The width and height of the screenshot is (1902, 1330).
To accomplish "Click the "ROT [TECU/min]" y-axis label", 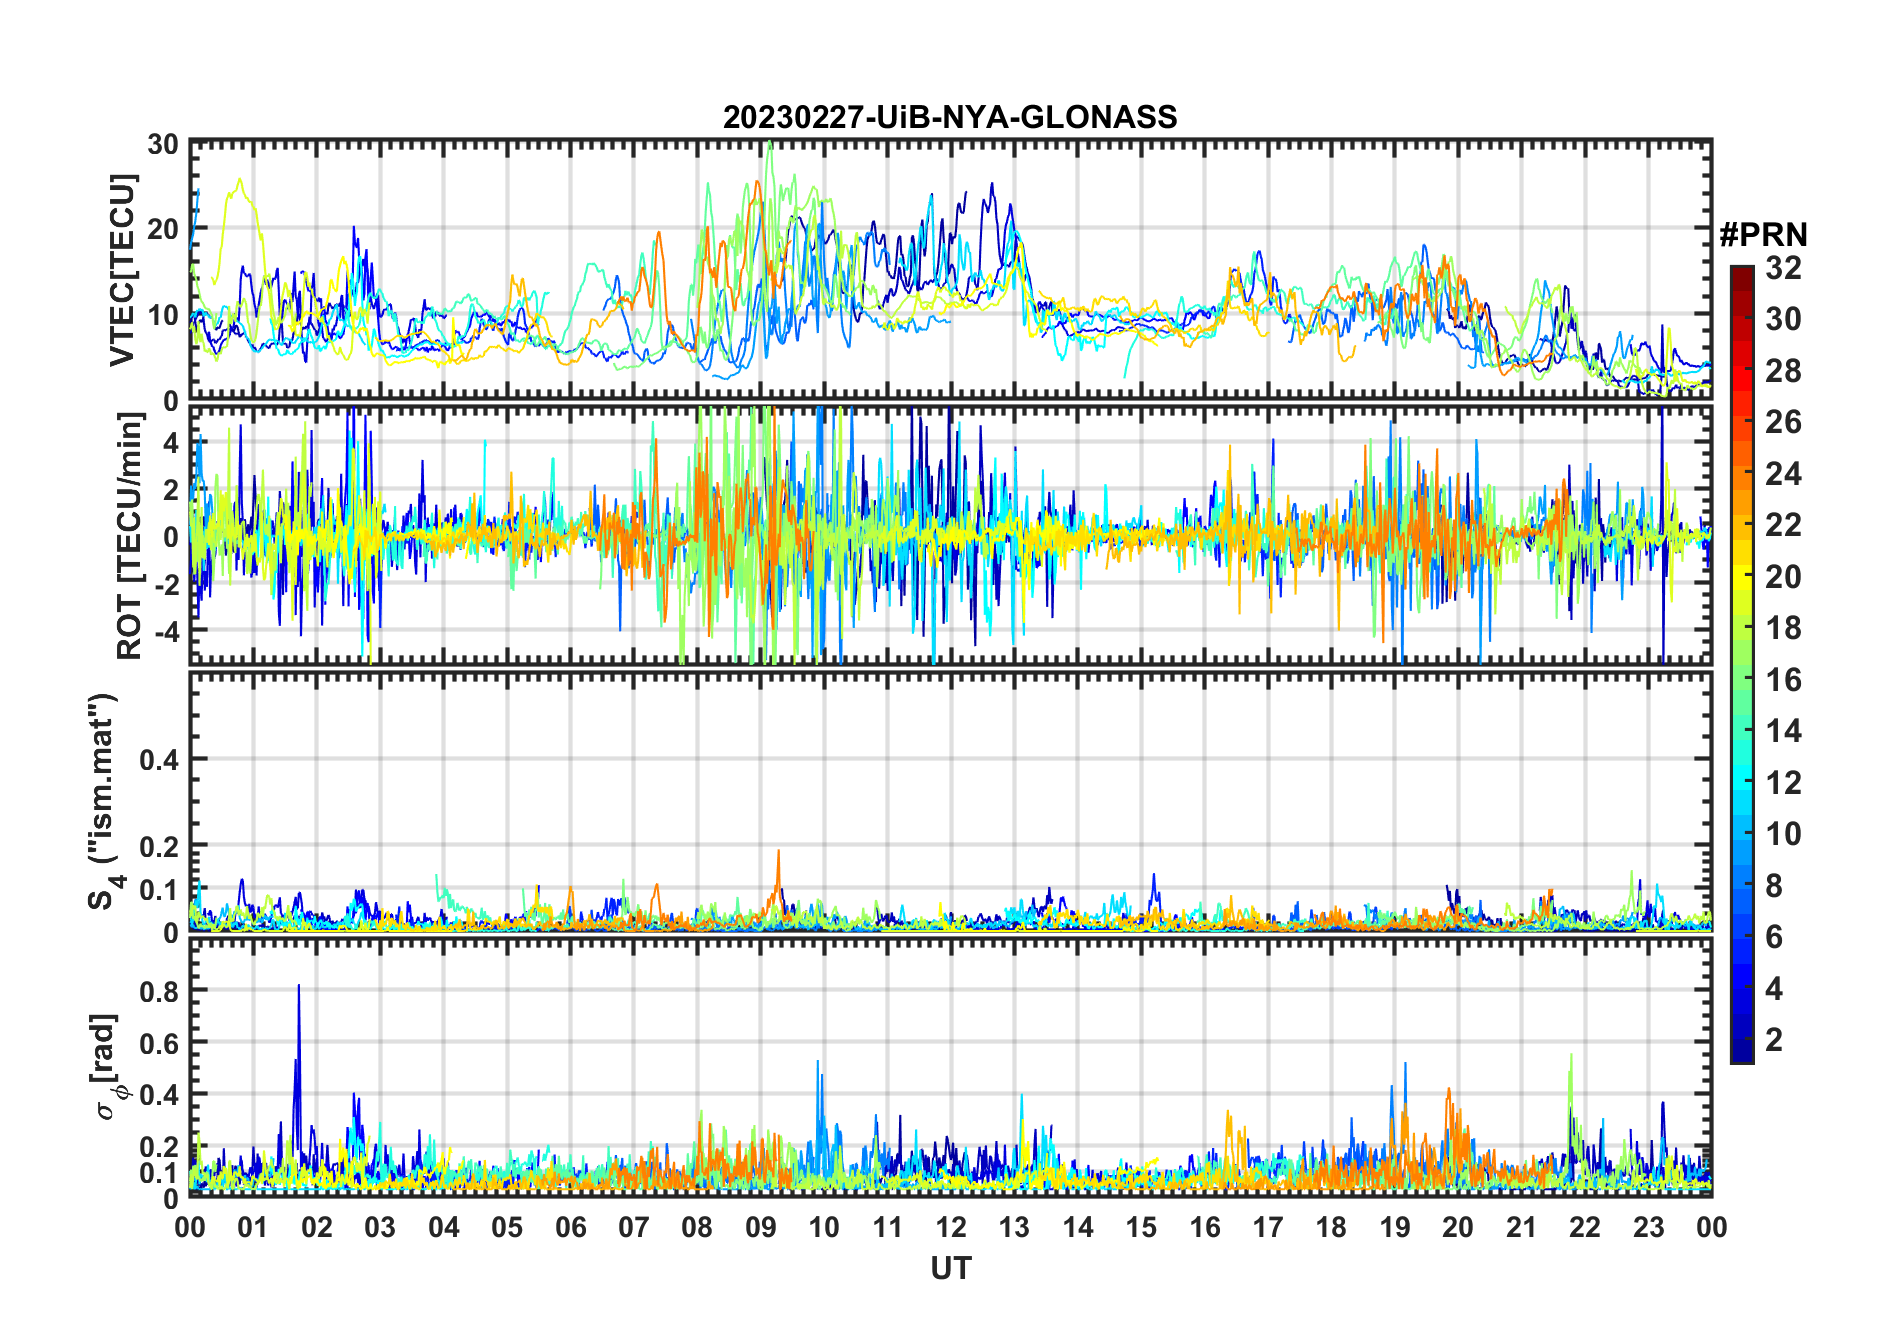I will tap(130, 536).
